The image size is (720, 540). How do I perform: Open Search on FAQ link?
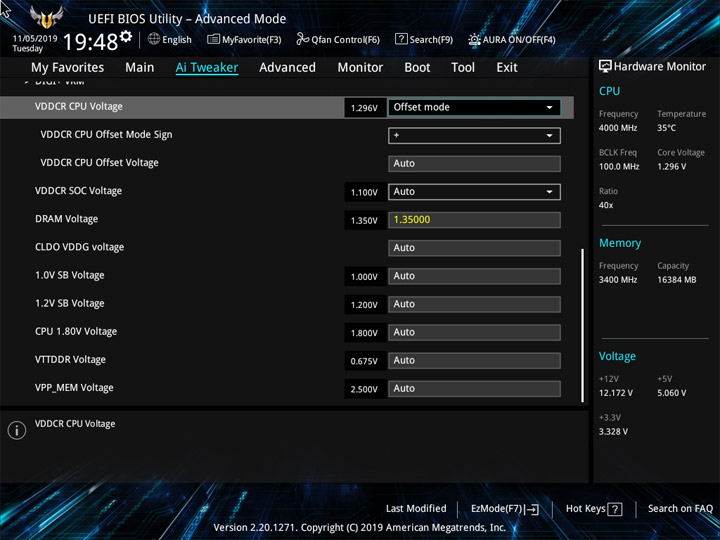tap(680, 508)
